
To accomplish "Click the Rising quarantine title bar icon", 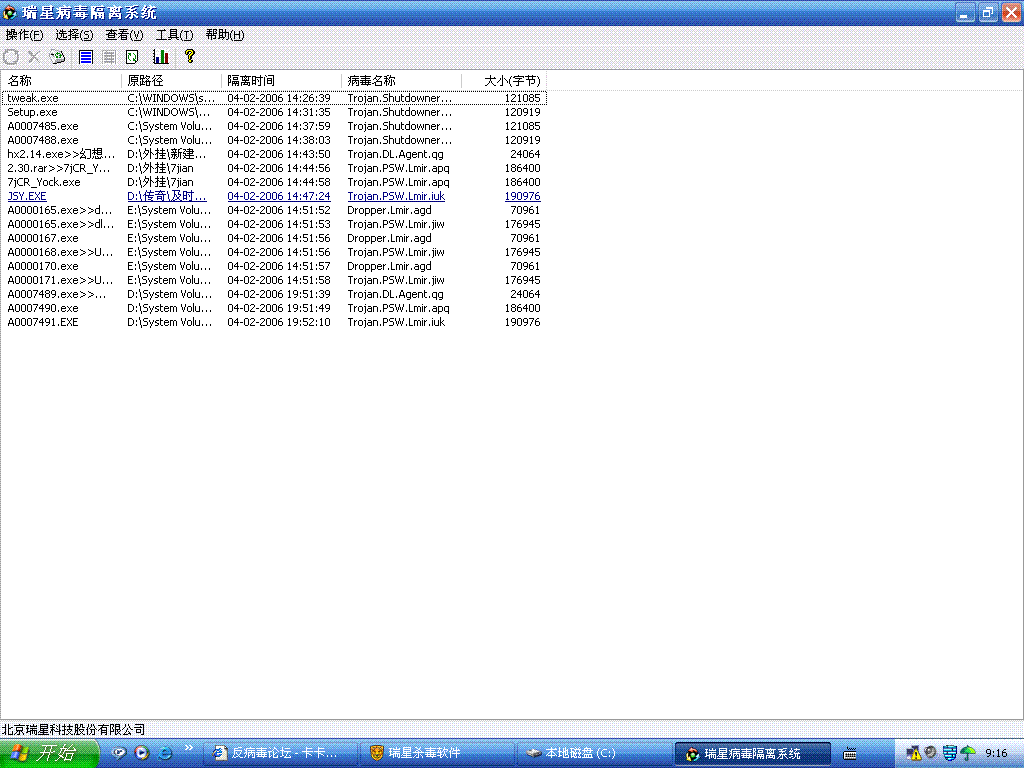I will click(x=10, y=12).
